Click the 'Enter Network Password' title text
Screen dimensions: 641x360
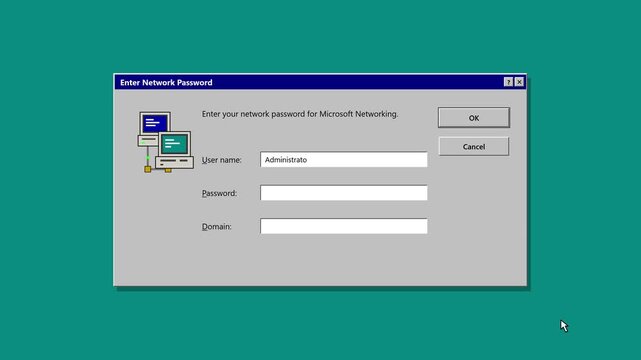166,83
